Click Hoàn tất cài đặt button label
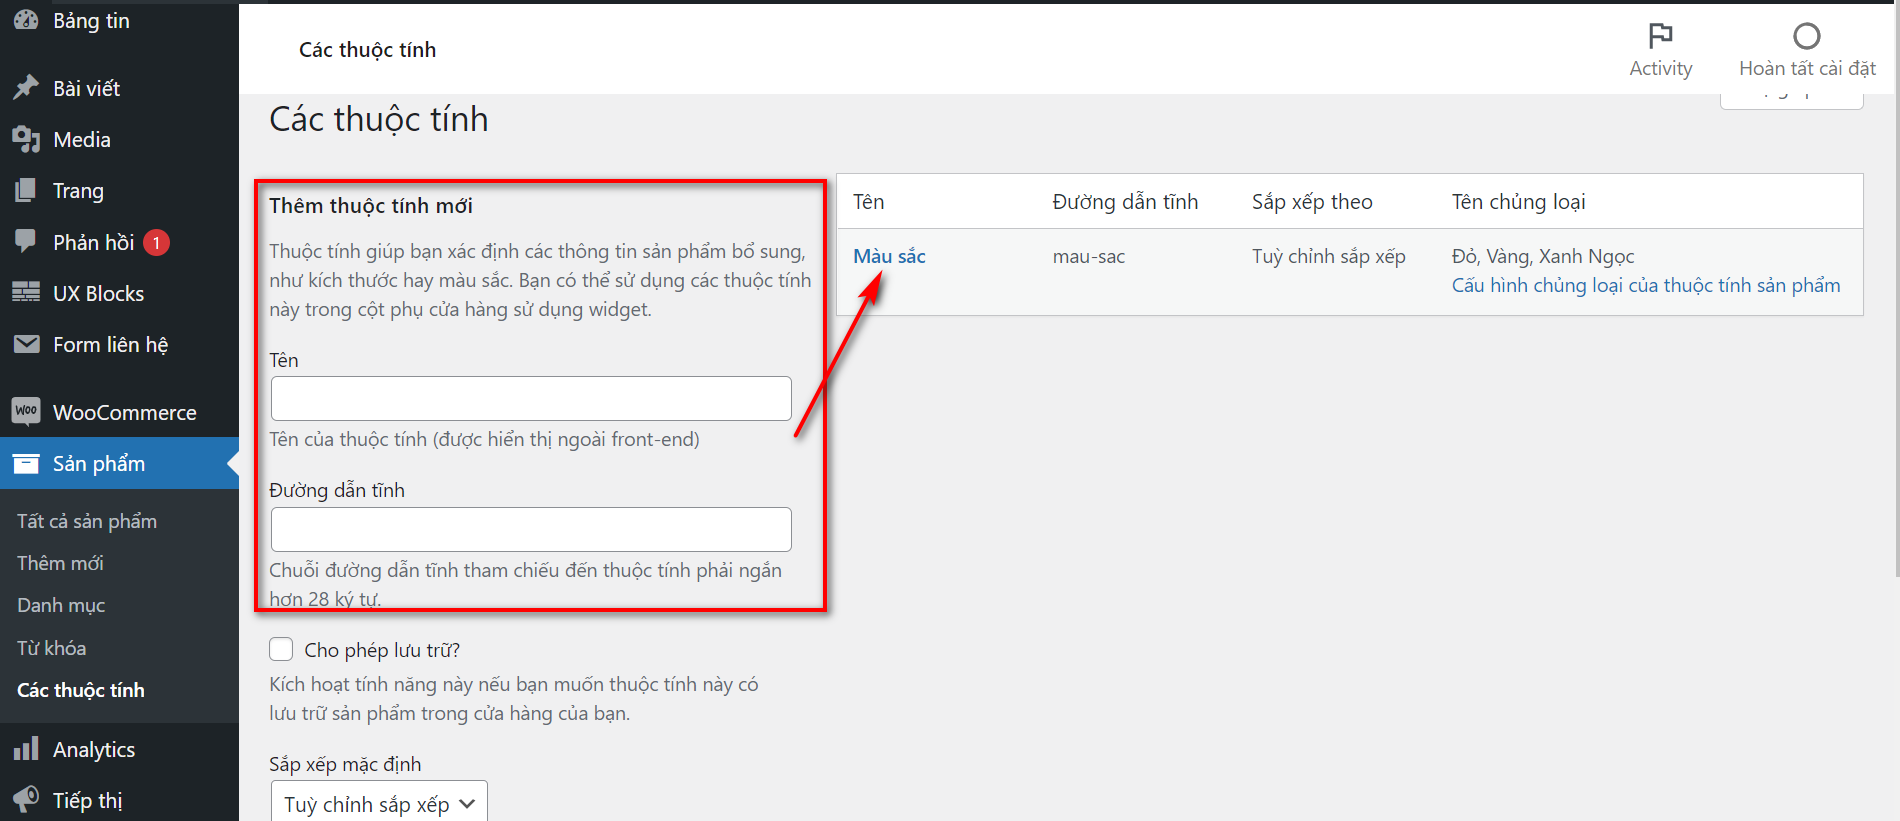The height and width of the screenshot is (821, 1900). 1807,68
